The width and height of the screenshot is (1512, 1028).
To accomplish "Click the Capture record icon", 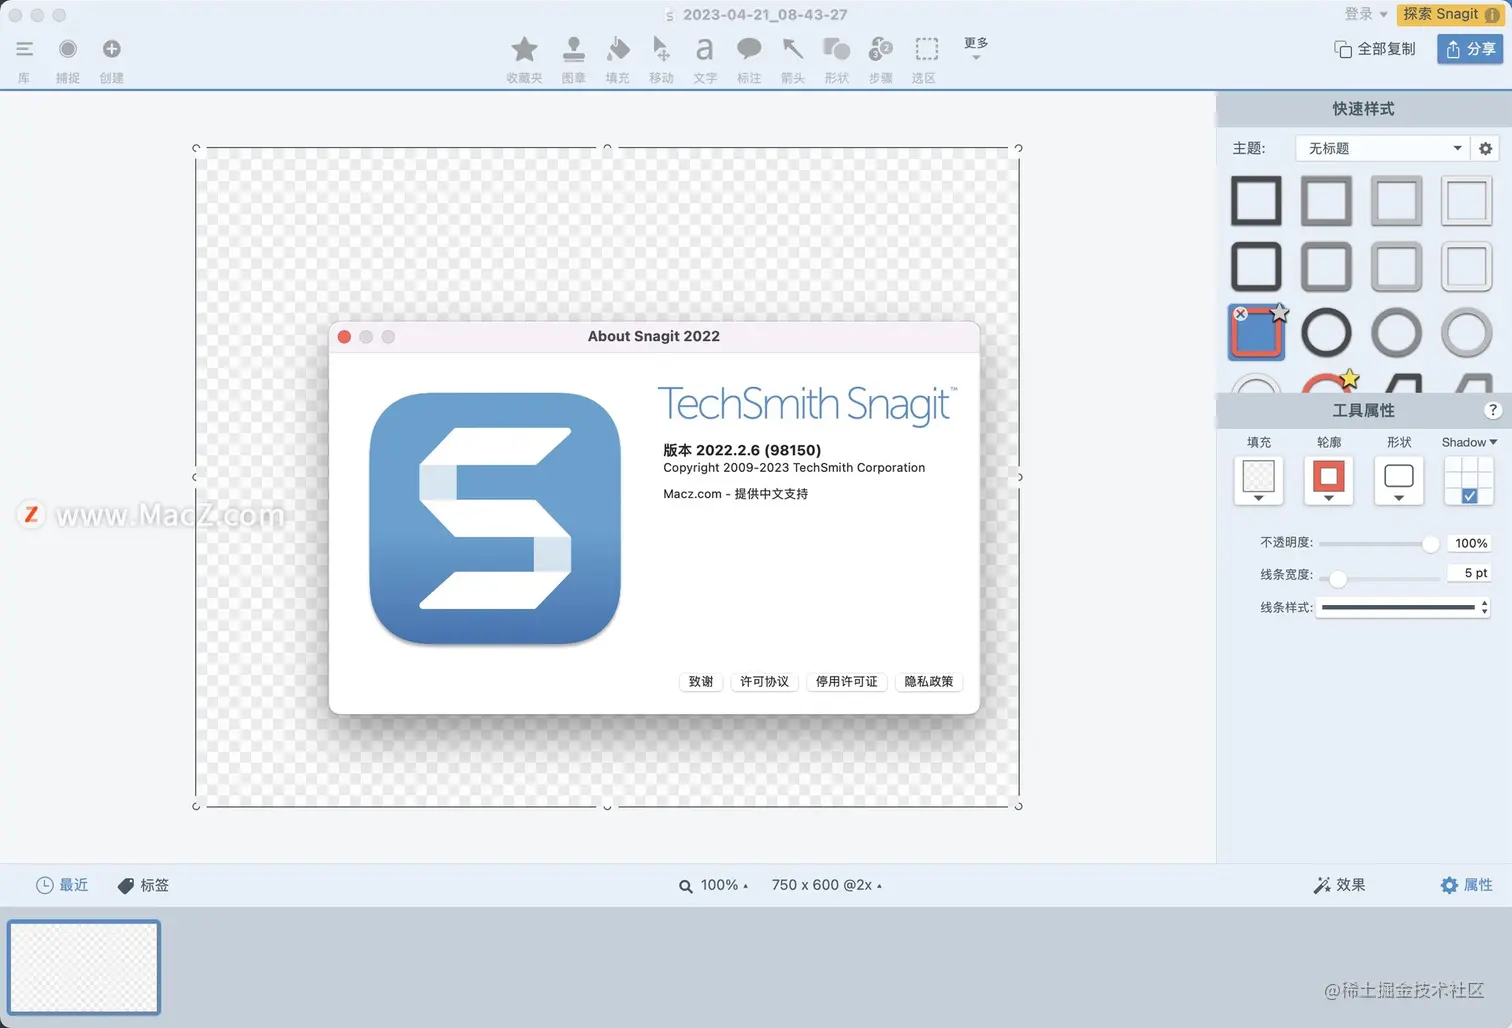I will point(68,49).
